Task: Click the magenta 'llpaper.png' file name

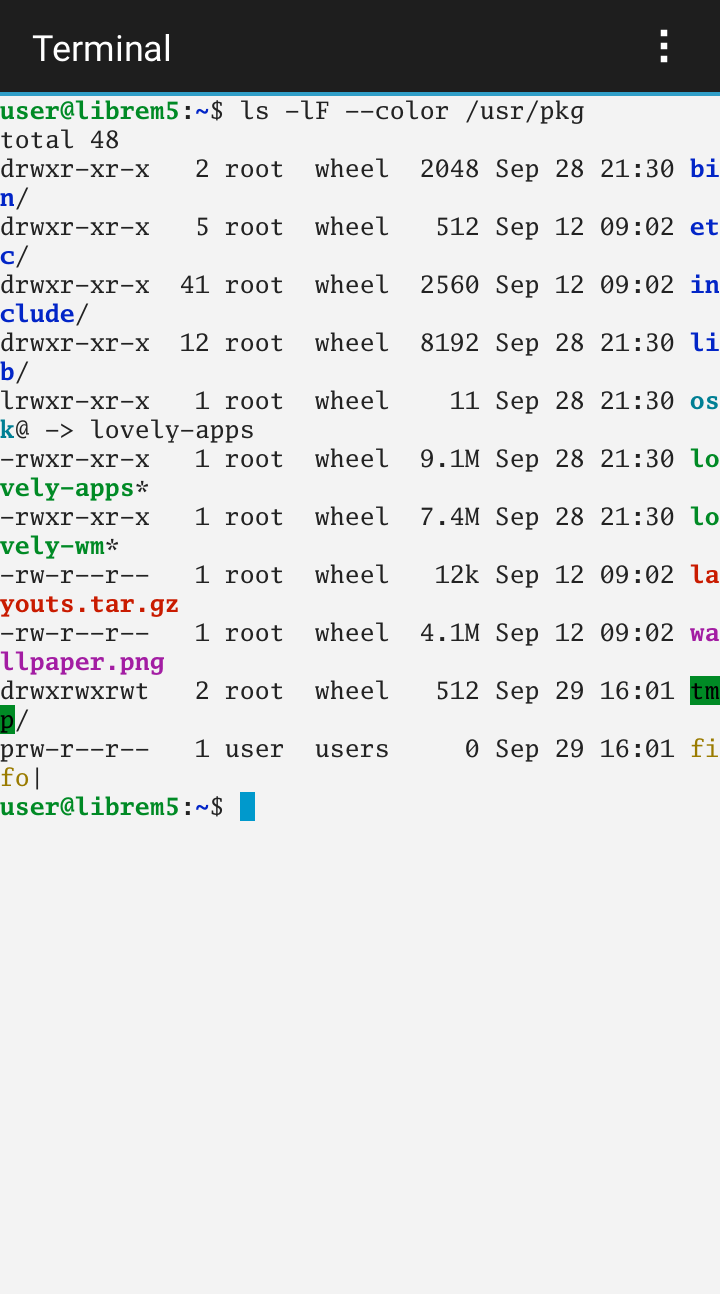Action: click(x=82, y=662)
